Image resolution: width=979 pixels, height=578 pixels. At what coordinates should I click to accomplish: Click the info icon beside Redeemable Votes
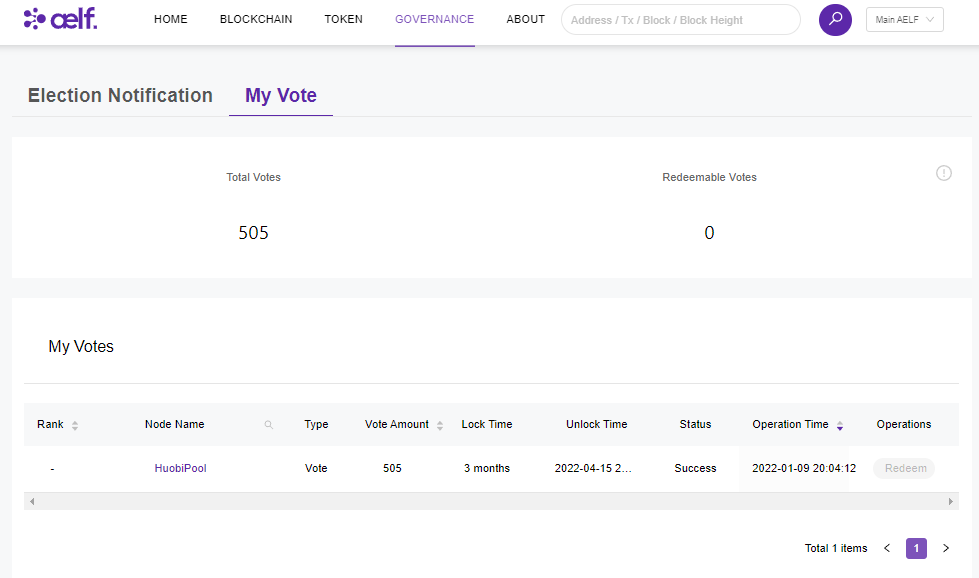click(943, 173)
